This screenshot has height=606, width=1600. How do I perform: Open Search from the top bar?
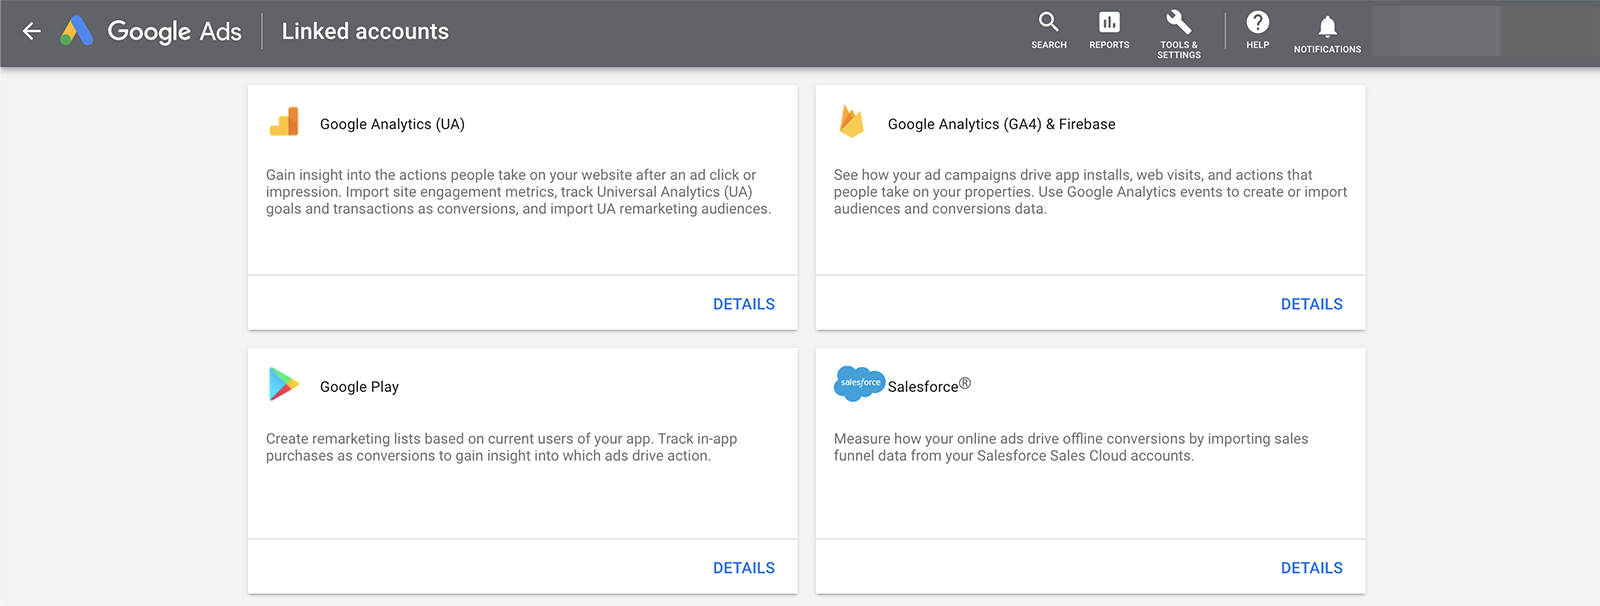(1049, 30)
